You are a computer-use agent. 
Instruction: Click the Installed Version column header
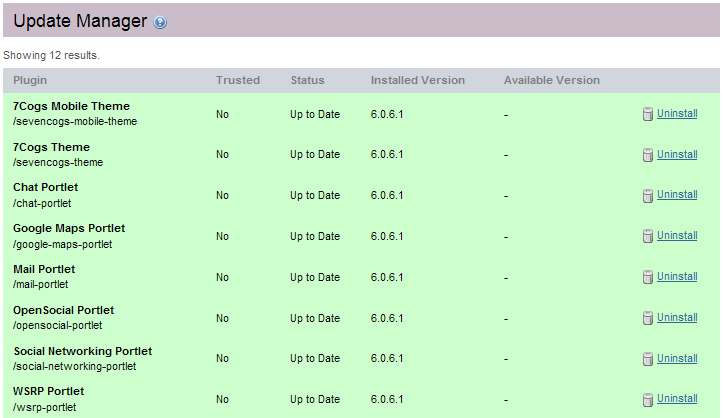(x=418, y=80)
